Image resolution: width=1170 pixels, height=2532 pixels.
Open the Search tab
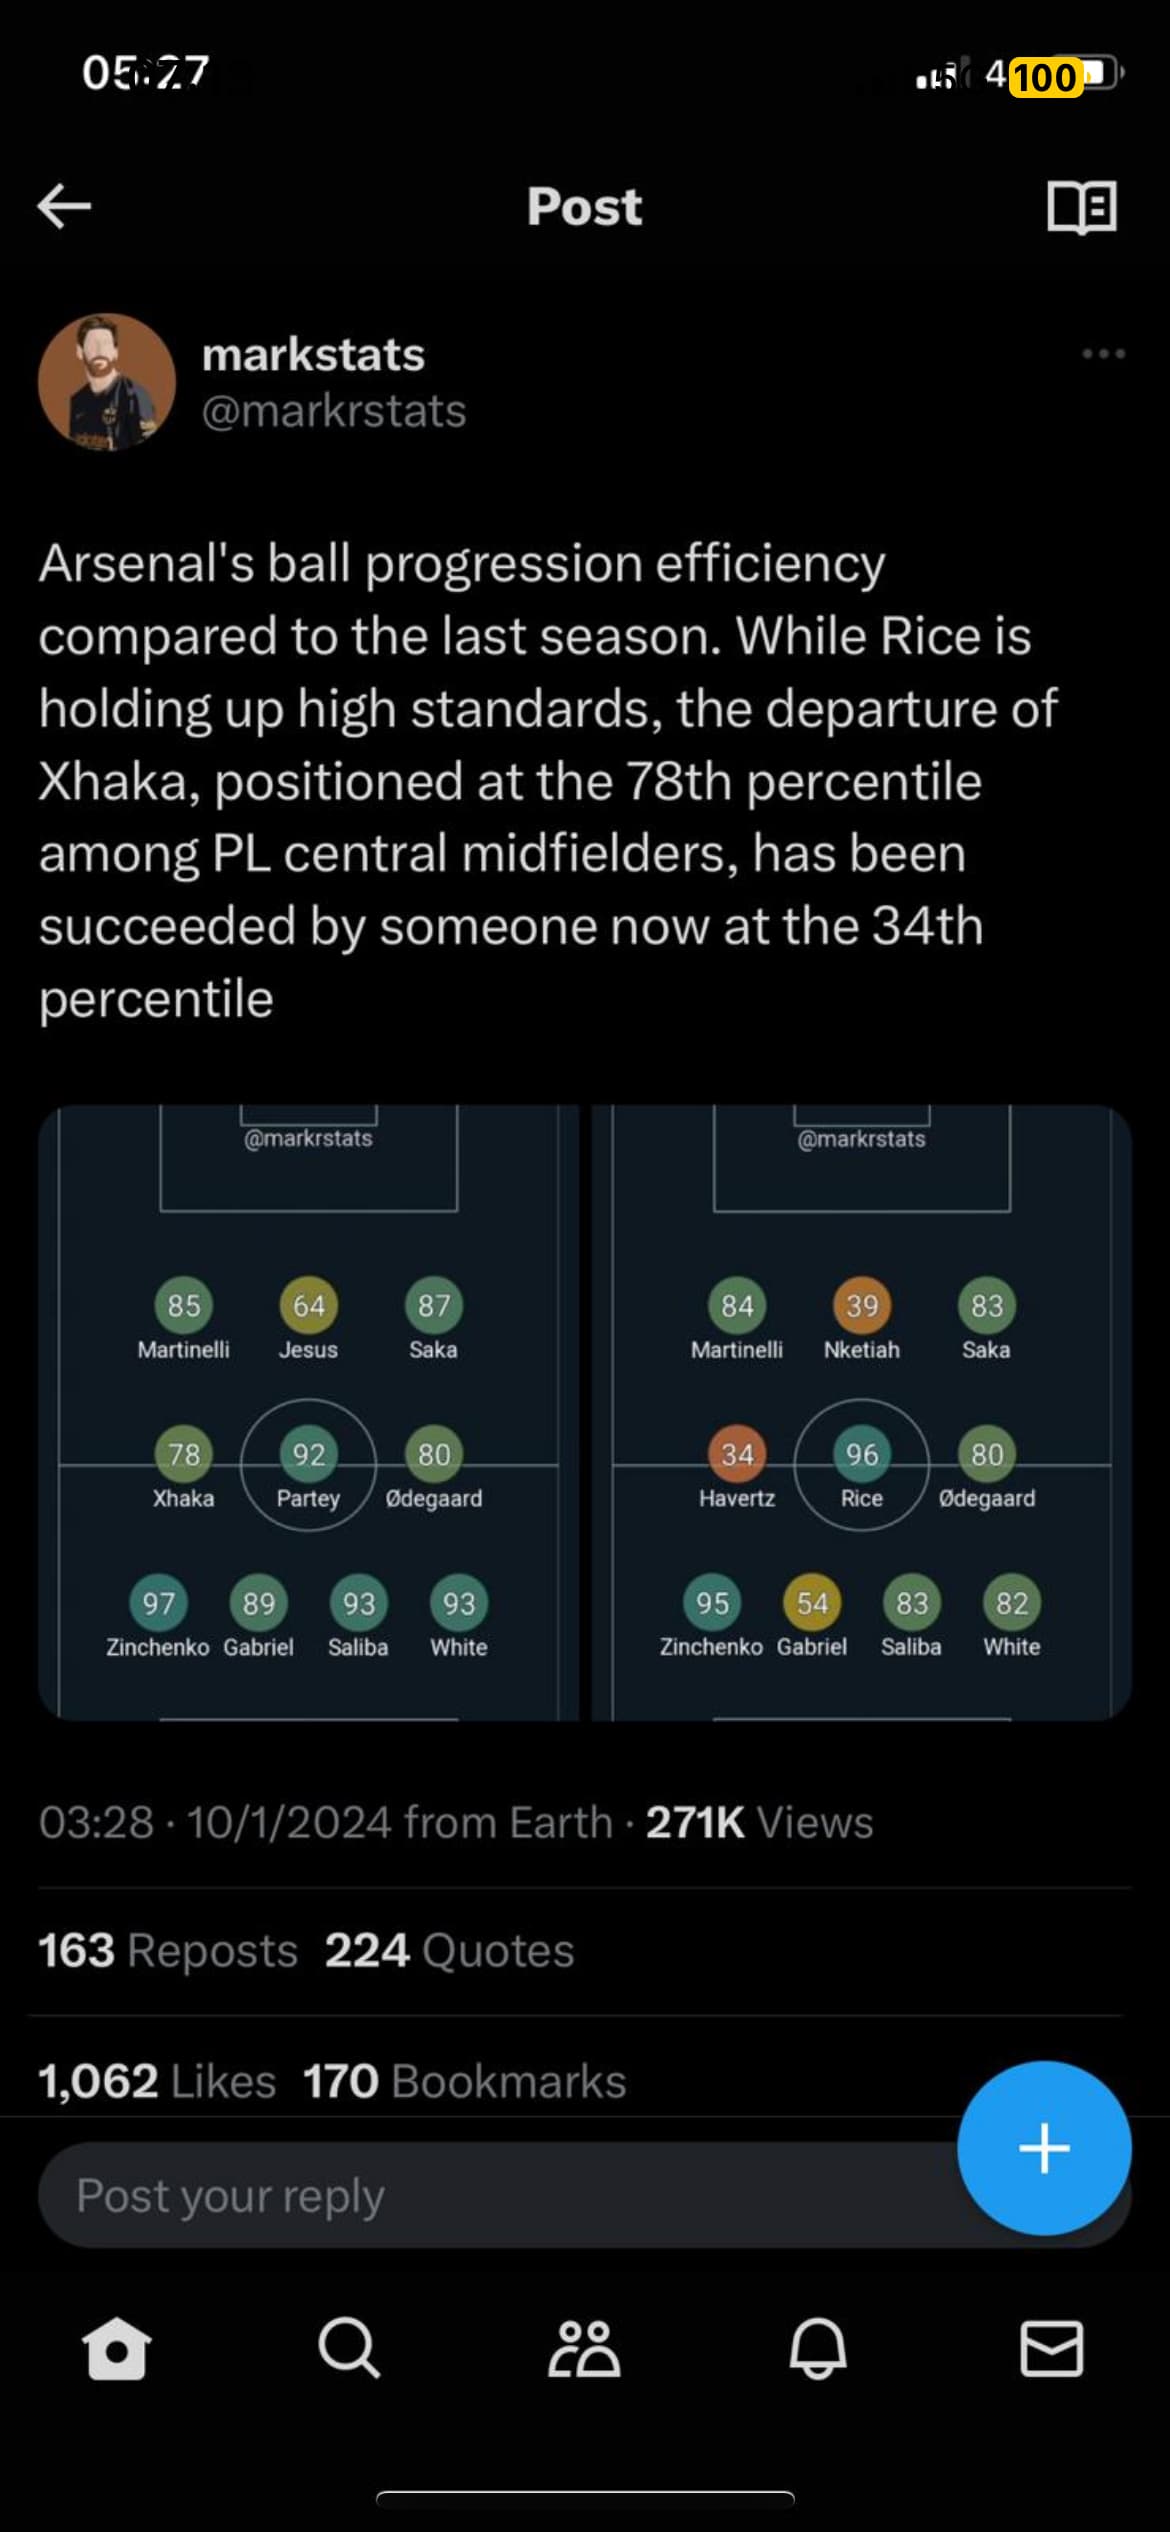click(x=349, y=2348)
